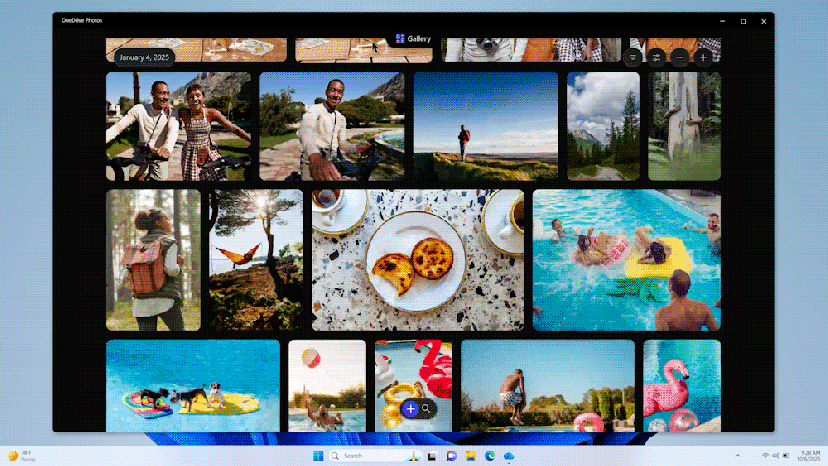Click the Windows Start button on taskbar
828x466 pixels.
tap(318, 456)
